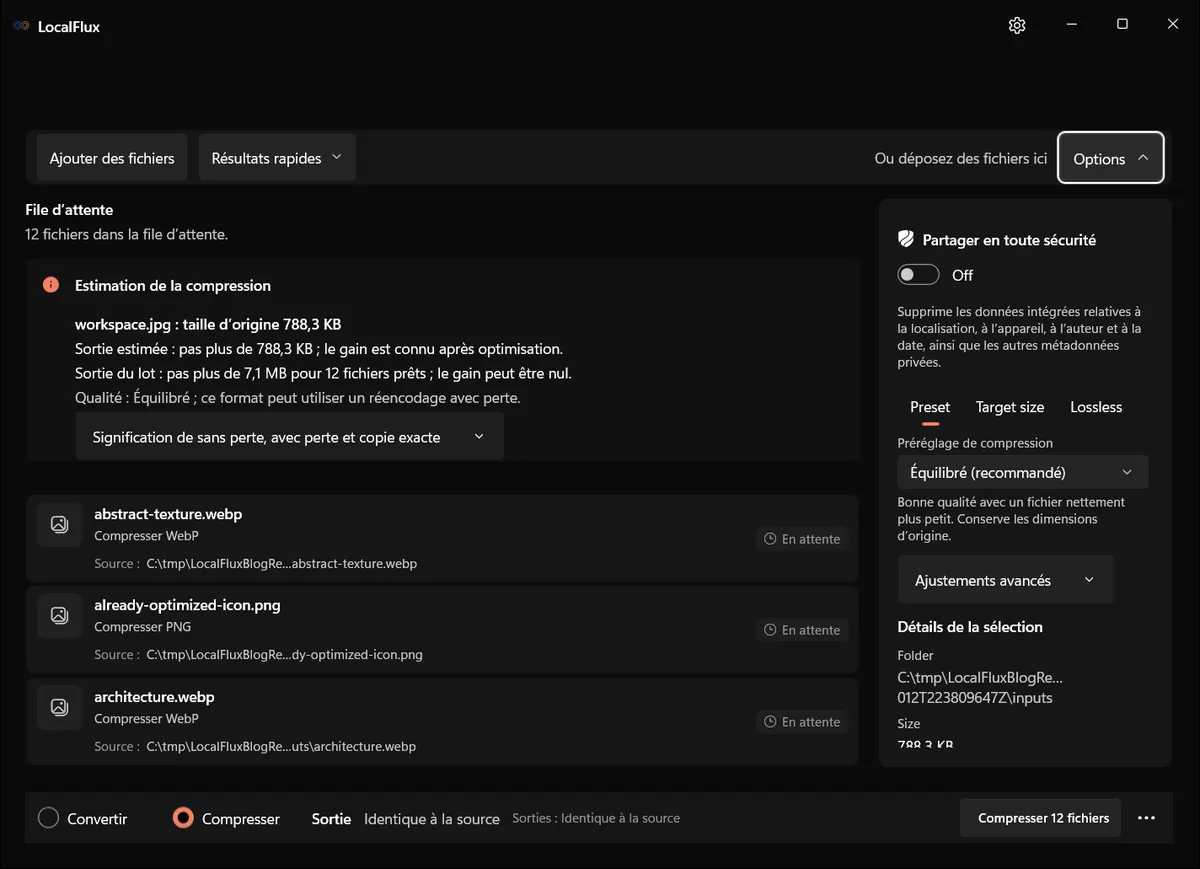Click the image icon for already-optimized-icon.png
The height and width of the screenshot is (869, 1200).
(x=60, y=615)
